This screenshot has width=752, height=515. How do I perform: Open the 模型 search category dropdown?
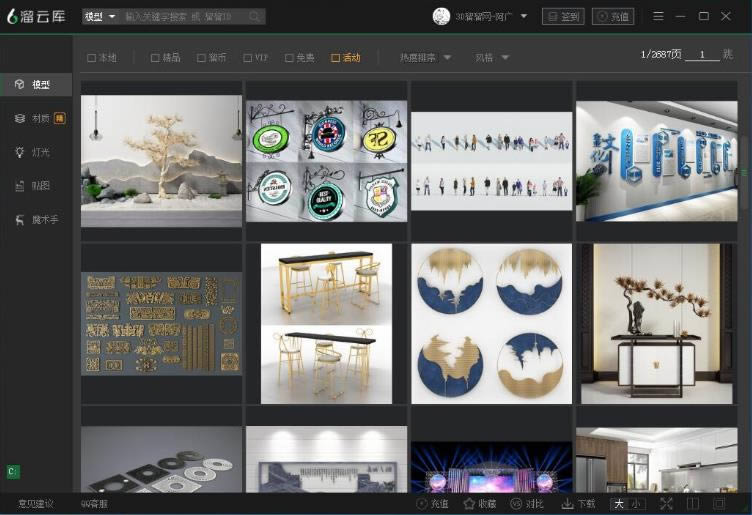100,17
